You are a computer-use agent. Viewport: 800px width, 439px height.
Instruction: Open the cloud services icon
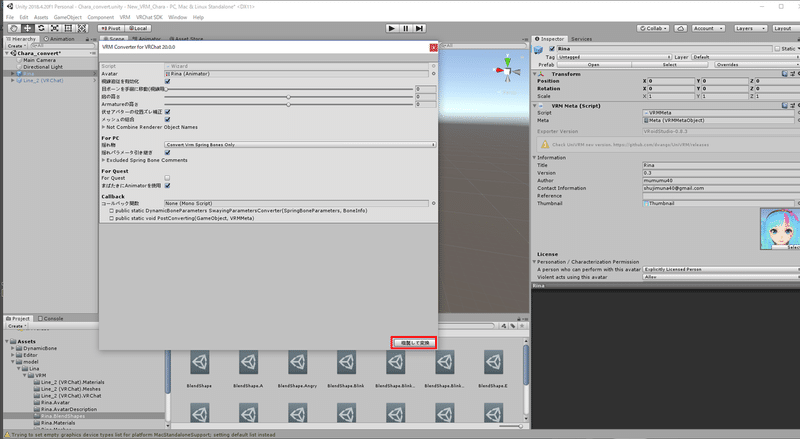[x=681, y=29]
